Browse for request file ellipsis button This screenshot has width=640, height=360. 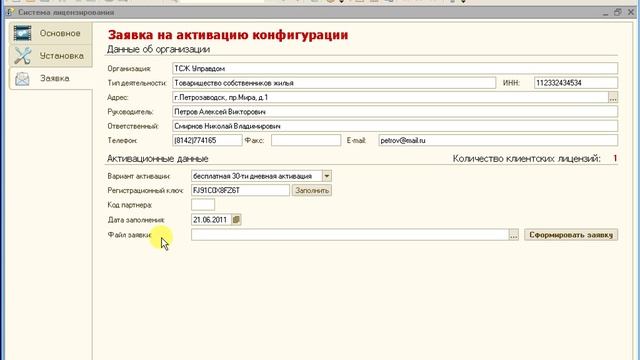click(x=513, y=235)
